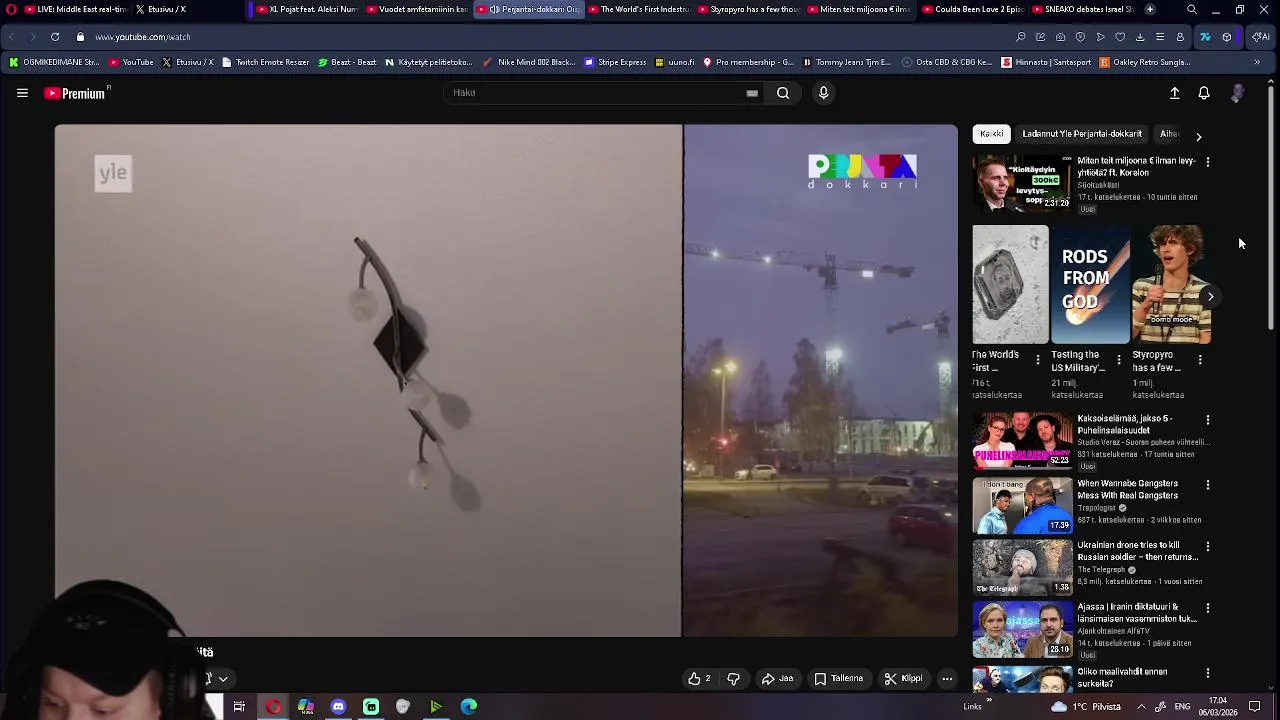Open Twitch Emote Resizer bookmark
Screen dimensions: 1280x720
pyautogui.click(x=265, y=62)
